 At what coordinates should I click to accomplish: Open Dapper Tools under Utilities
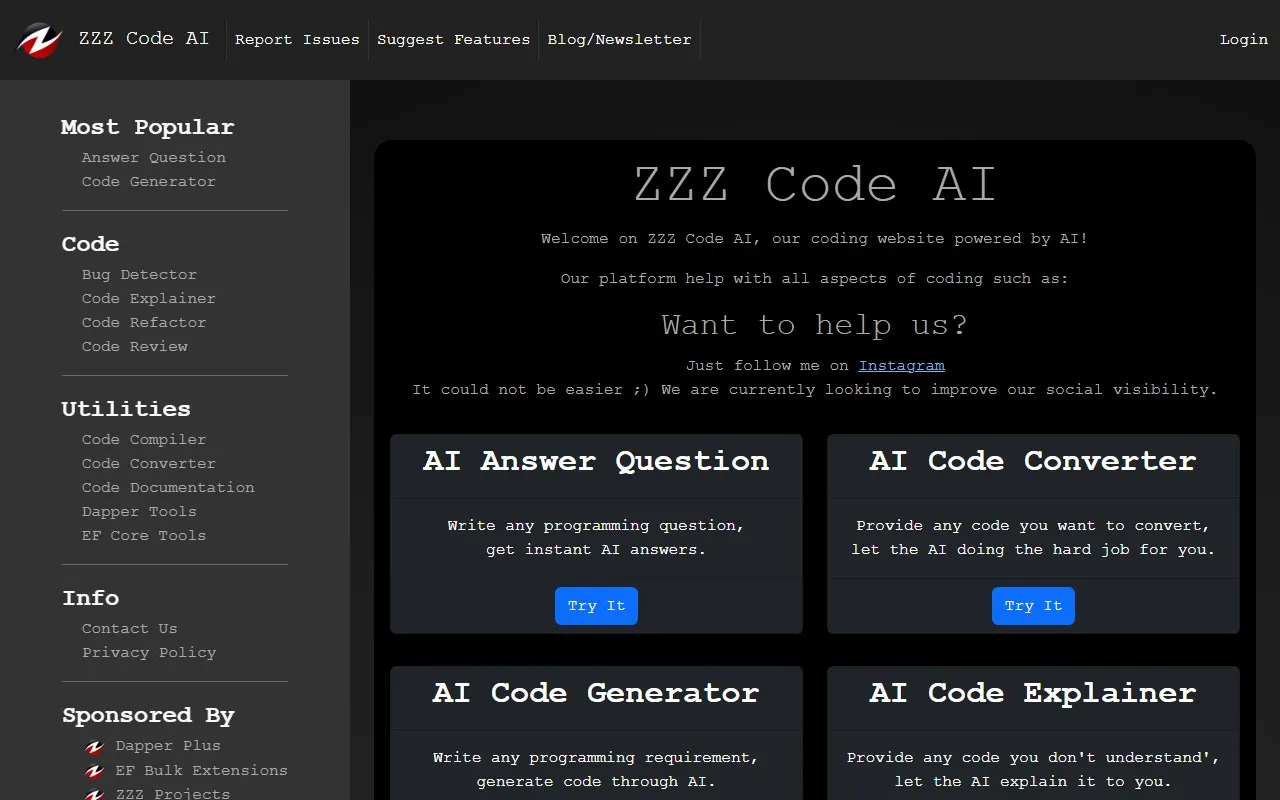[139, 511]
